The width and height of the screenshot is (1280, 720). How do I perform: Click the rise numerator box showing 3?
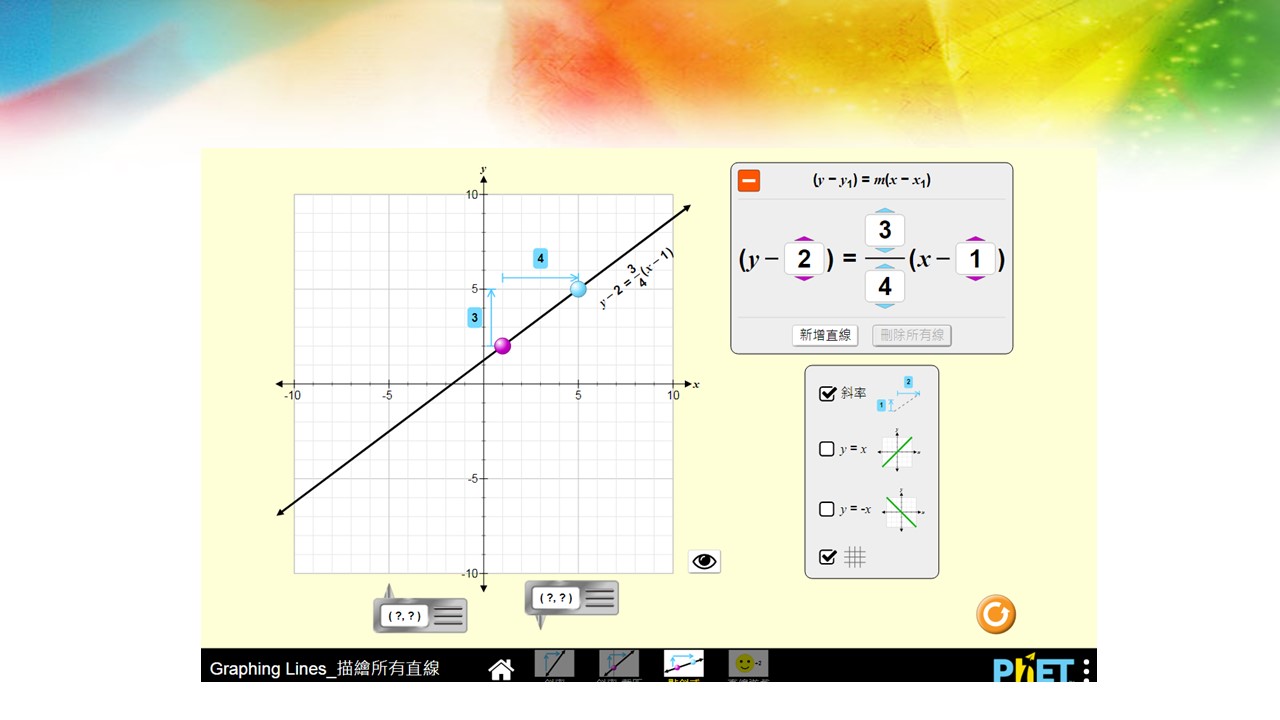coord(884,230)
